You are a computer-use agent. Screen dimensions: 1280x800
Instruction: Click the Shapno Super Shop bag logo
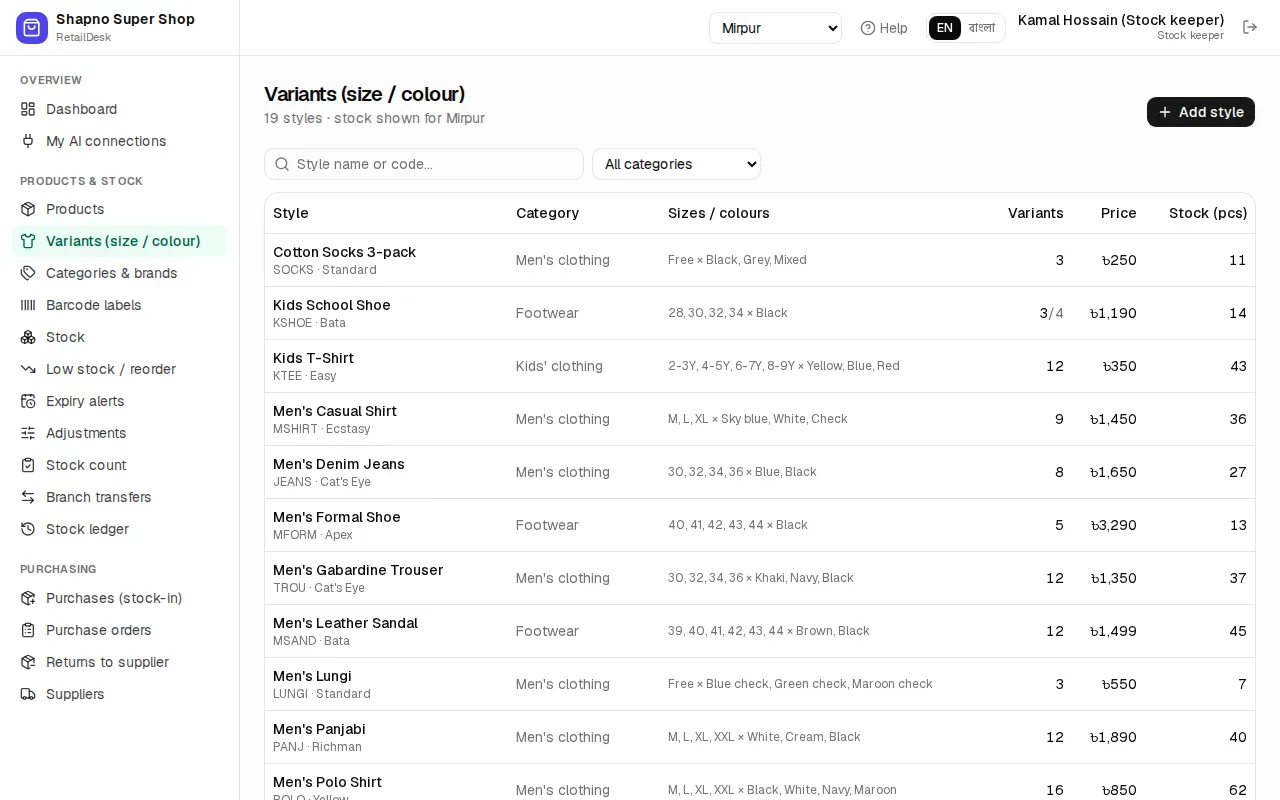[x=32, y=28]
